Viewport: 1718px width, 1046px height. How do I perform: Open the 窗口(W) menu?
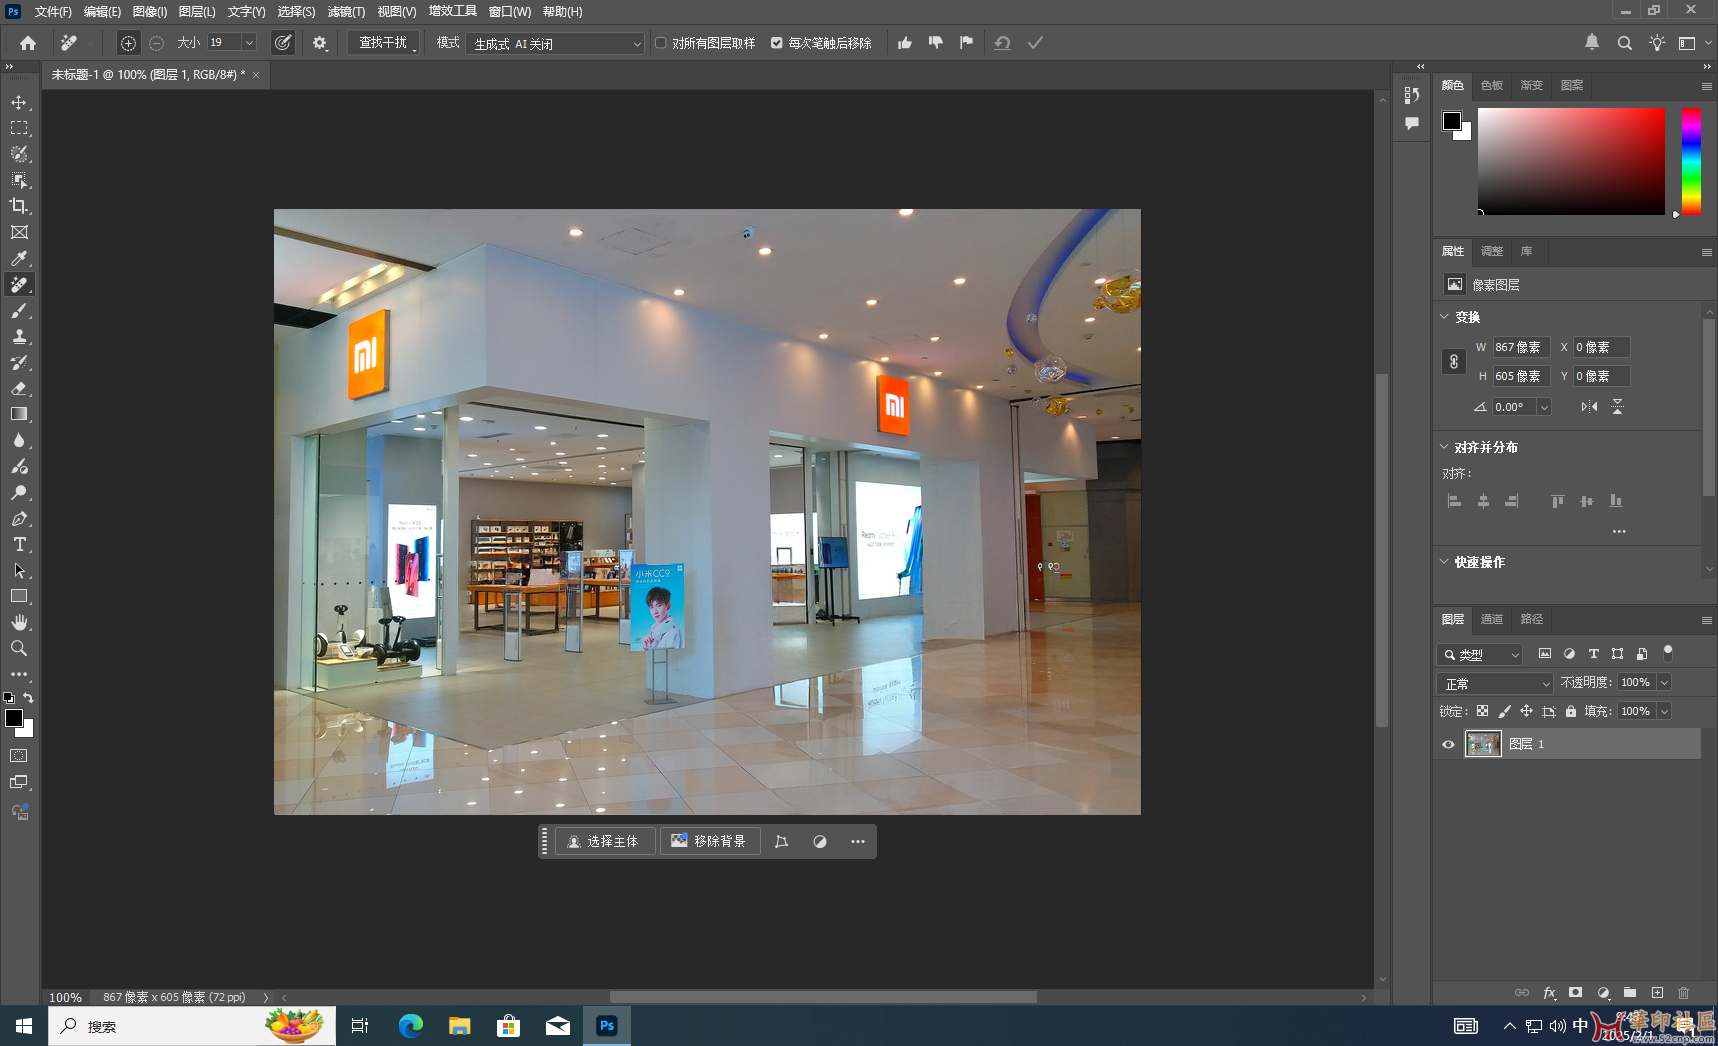pyautogui.click(x=510, y=12)
